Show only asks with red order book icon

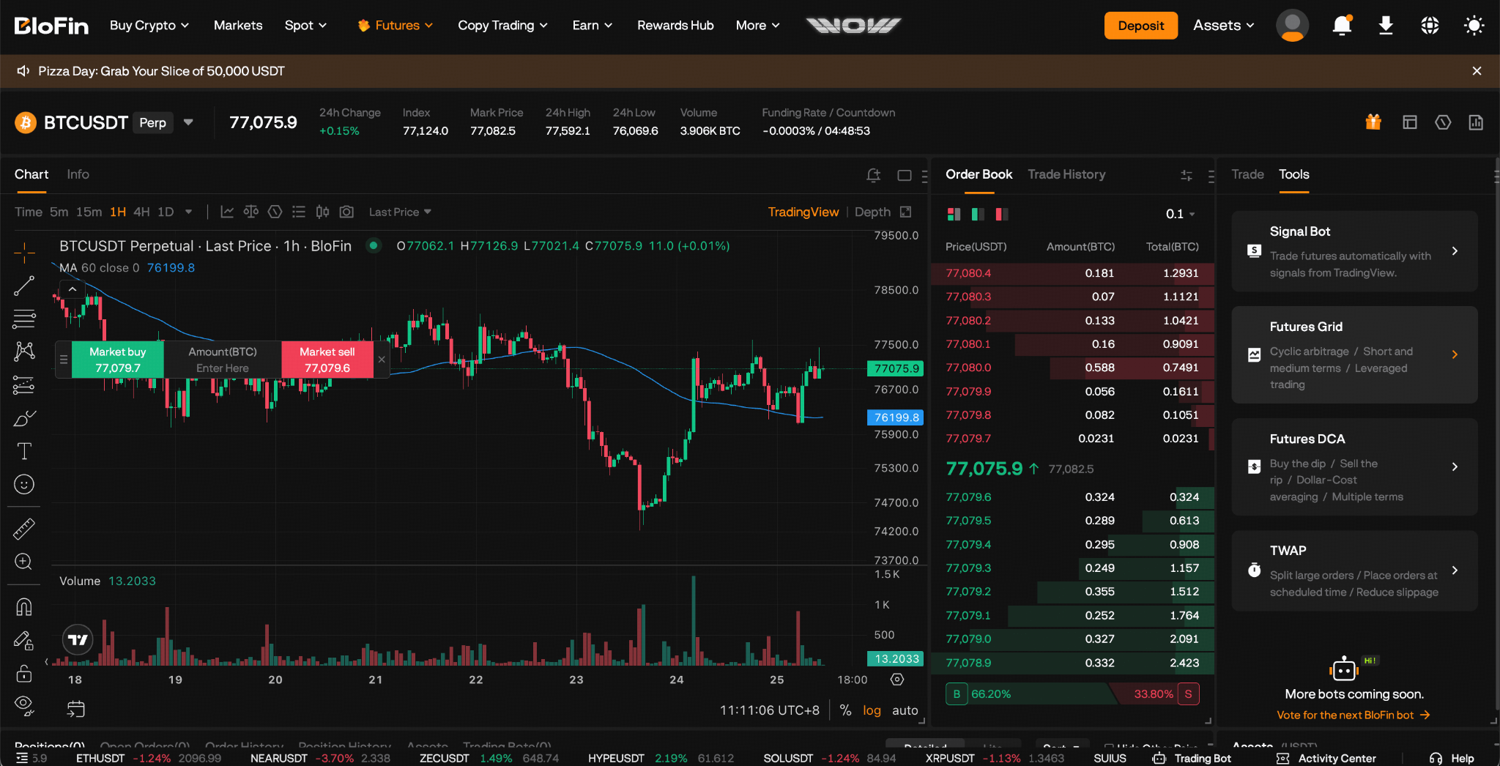pos(1002,214)
